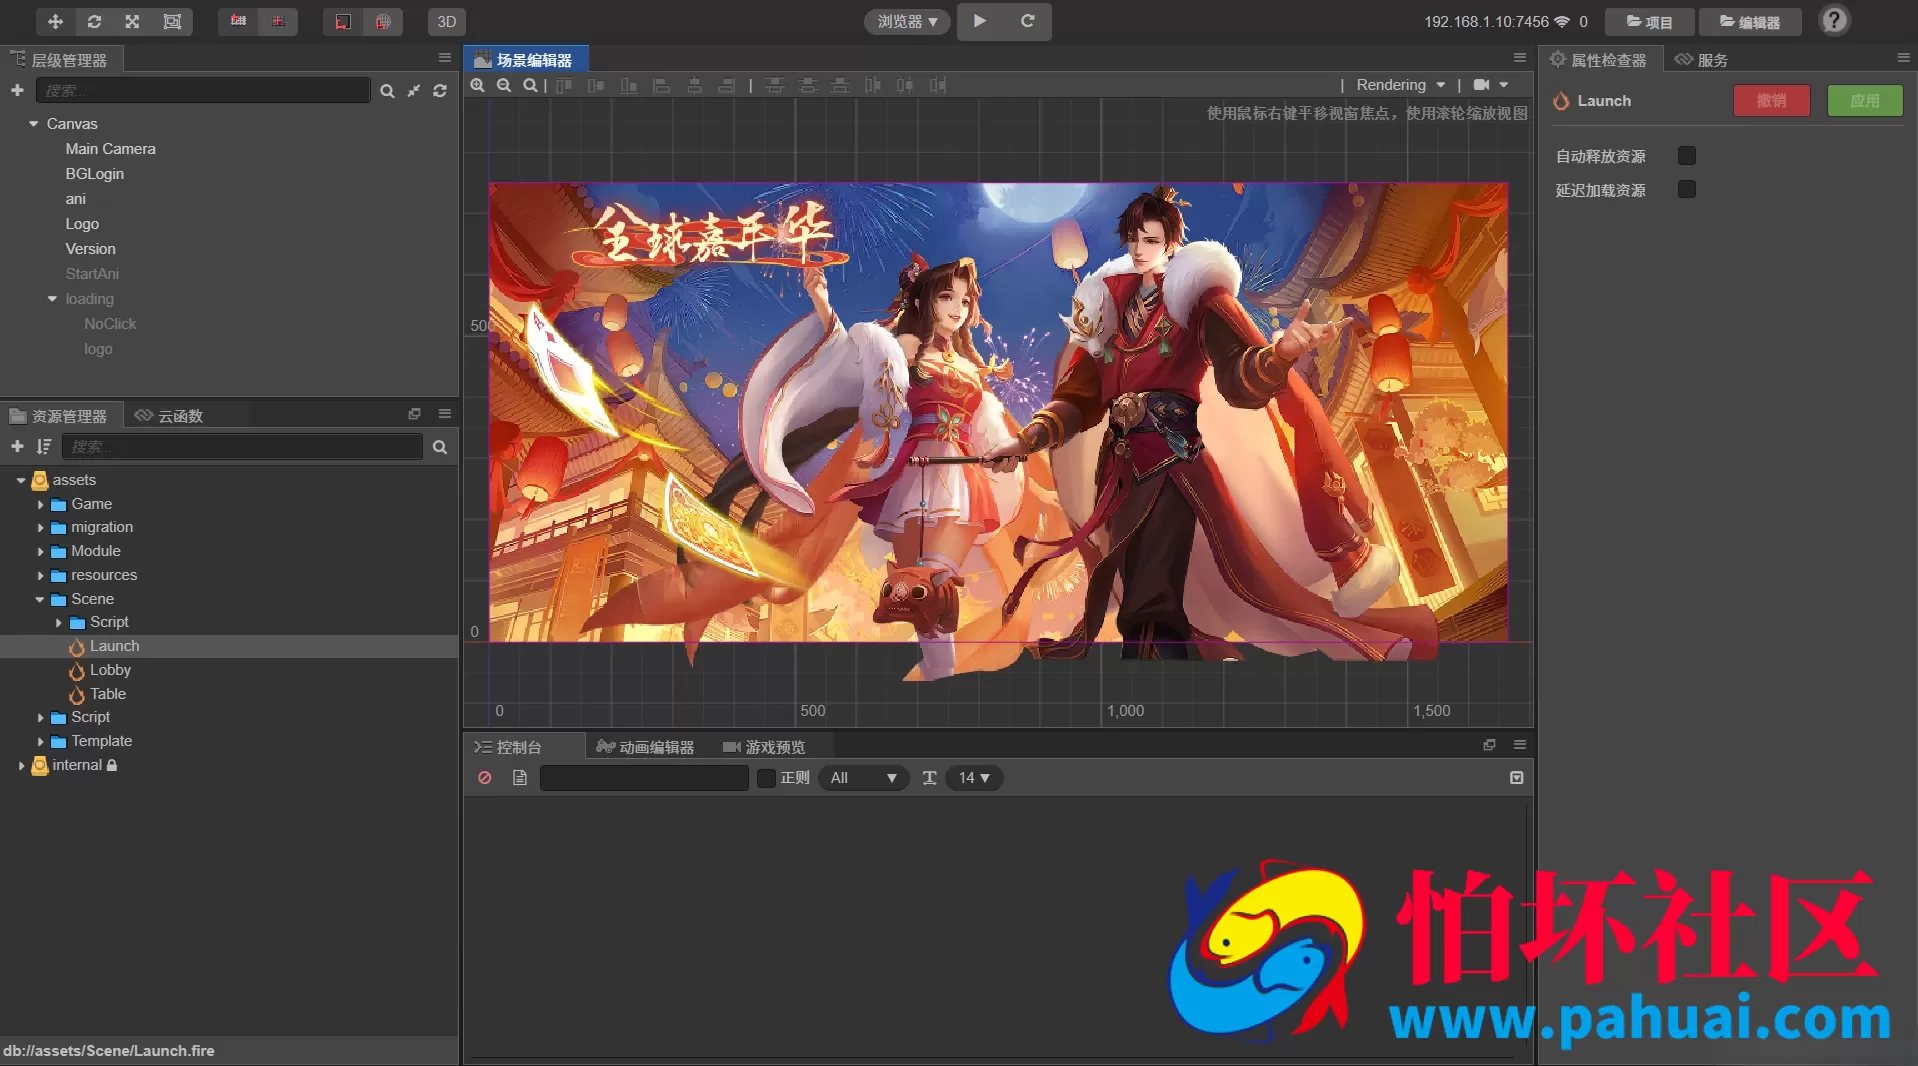
Task: Enable the 自动释放资源 checkbox
Action: tap(1686, 155)
